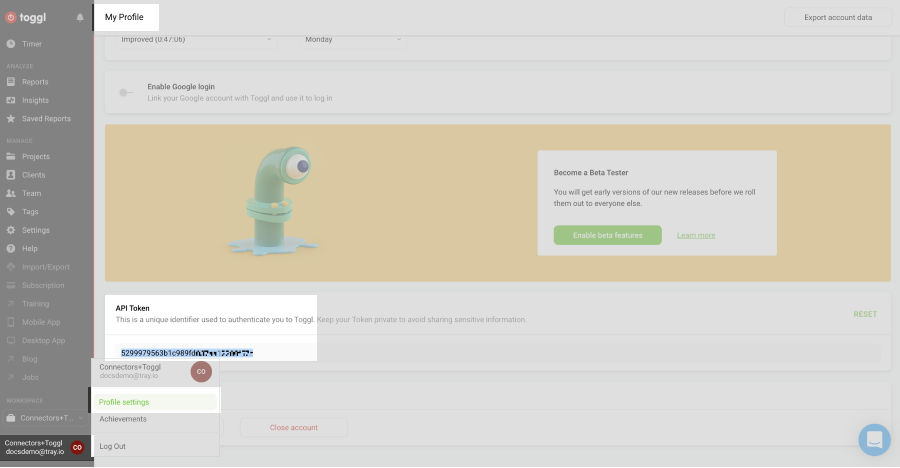Open the Timer clock icon
This screenshot has width=900, height=468.
[11, 44]
